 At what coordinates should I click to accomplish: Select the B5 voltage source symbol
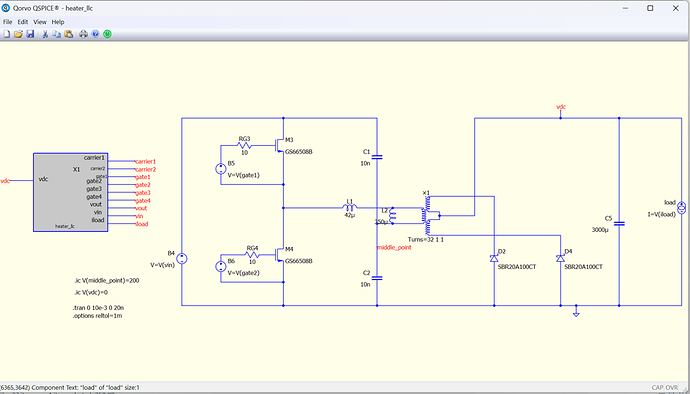pyautogui.click(x=220, y=169)
